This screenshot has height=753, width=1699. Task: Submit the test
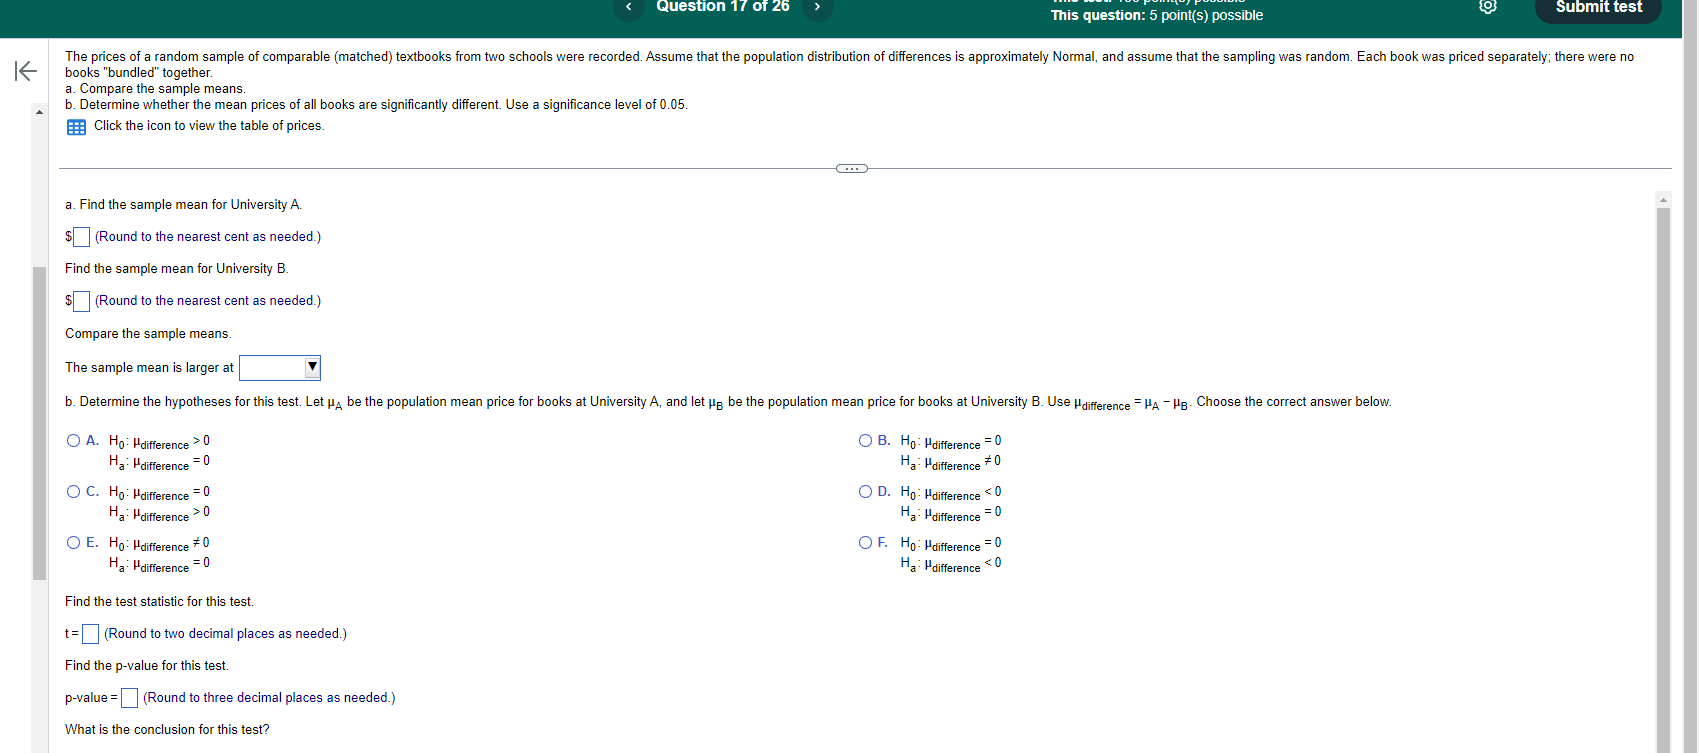pyautogui.click(x=1598, y=8)
